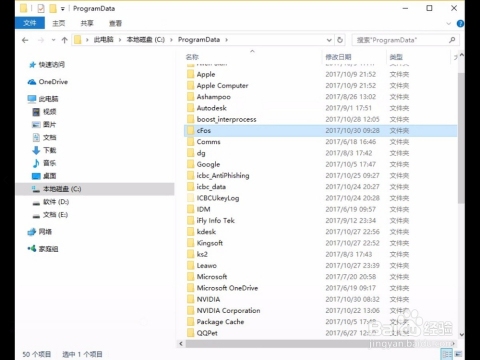This screenshot has height=360, width=480.
Task: Select the kdesk folder icon
Action: (191, 232)
